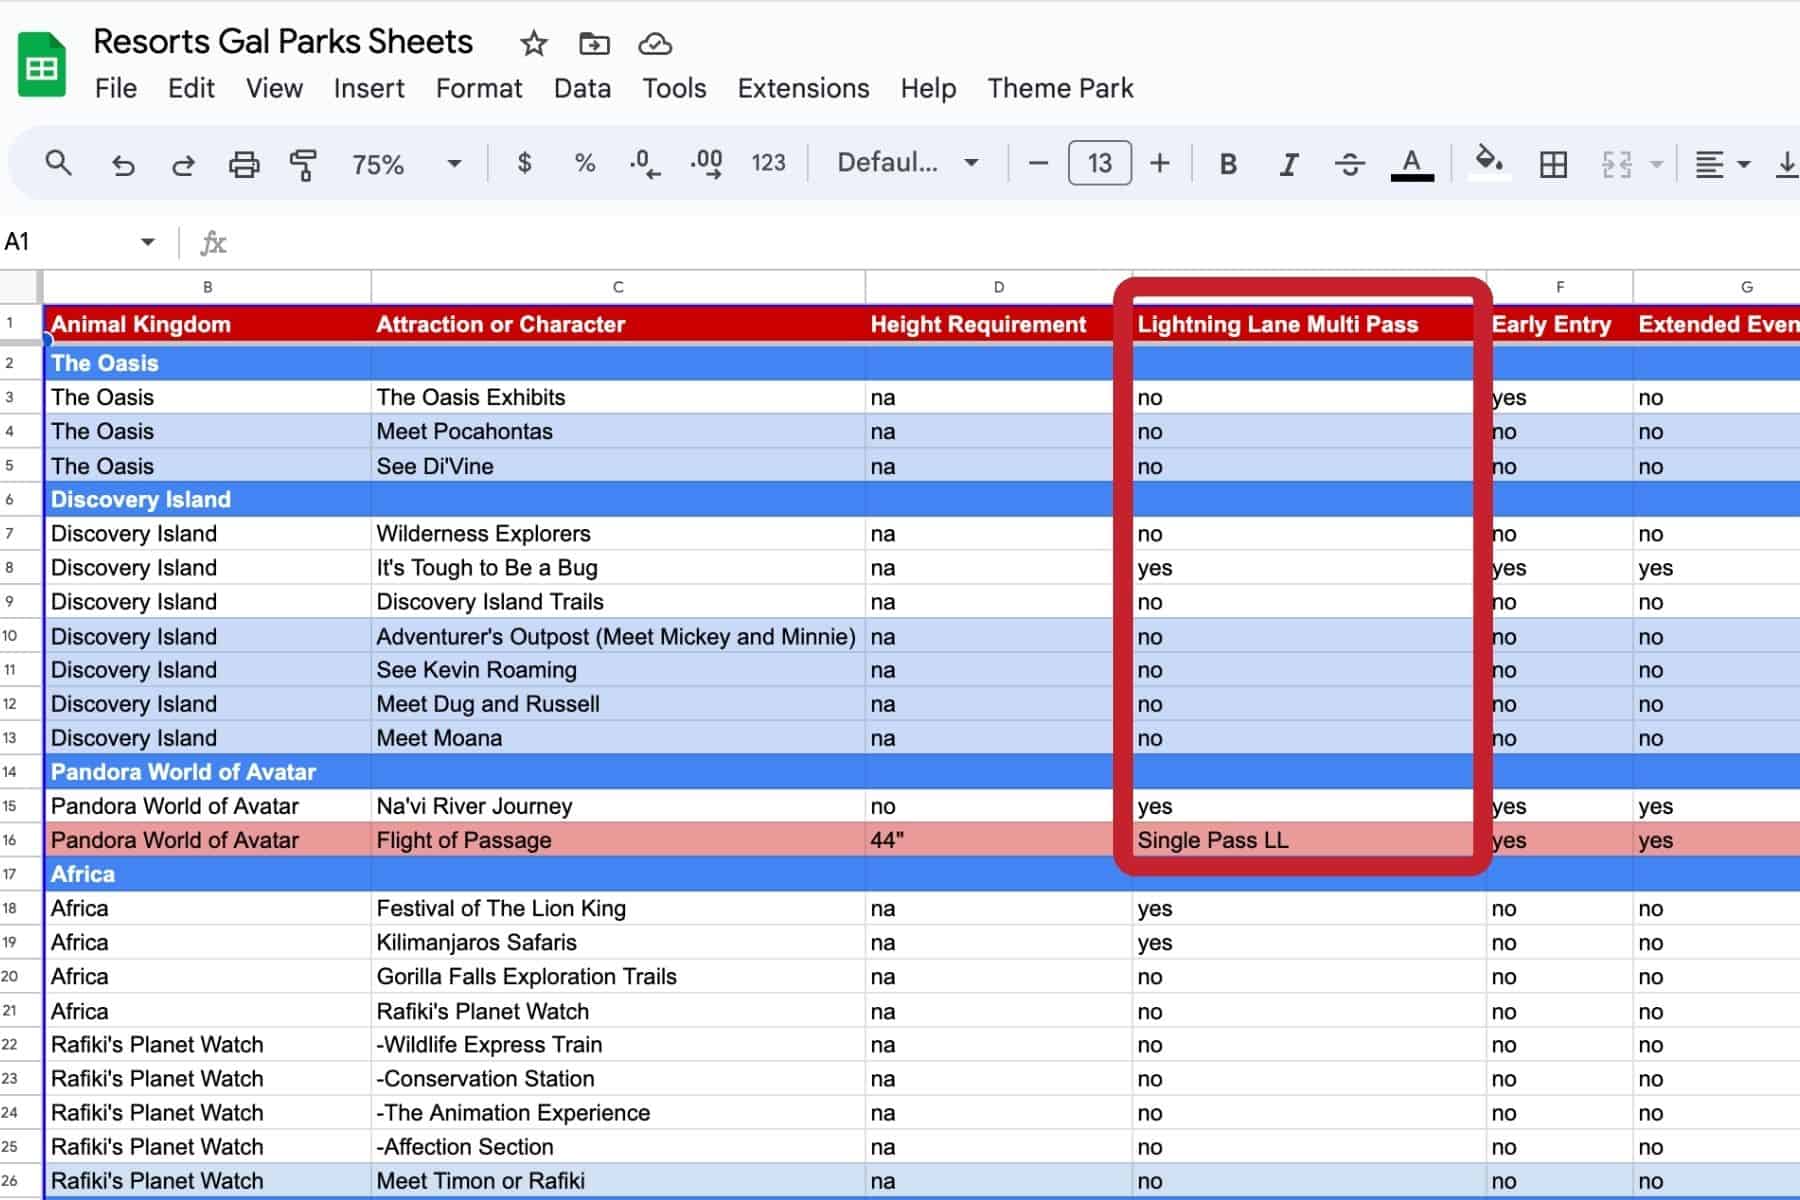Select the Flight of Passage cell
The image size is (1800, 1200).
pyautogui.click(x=618, y=840)
